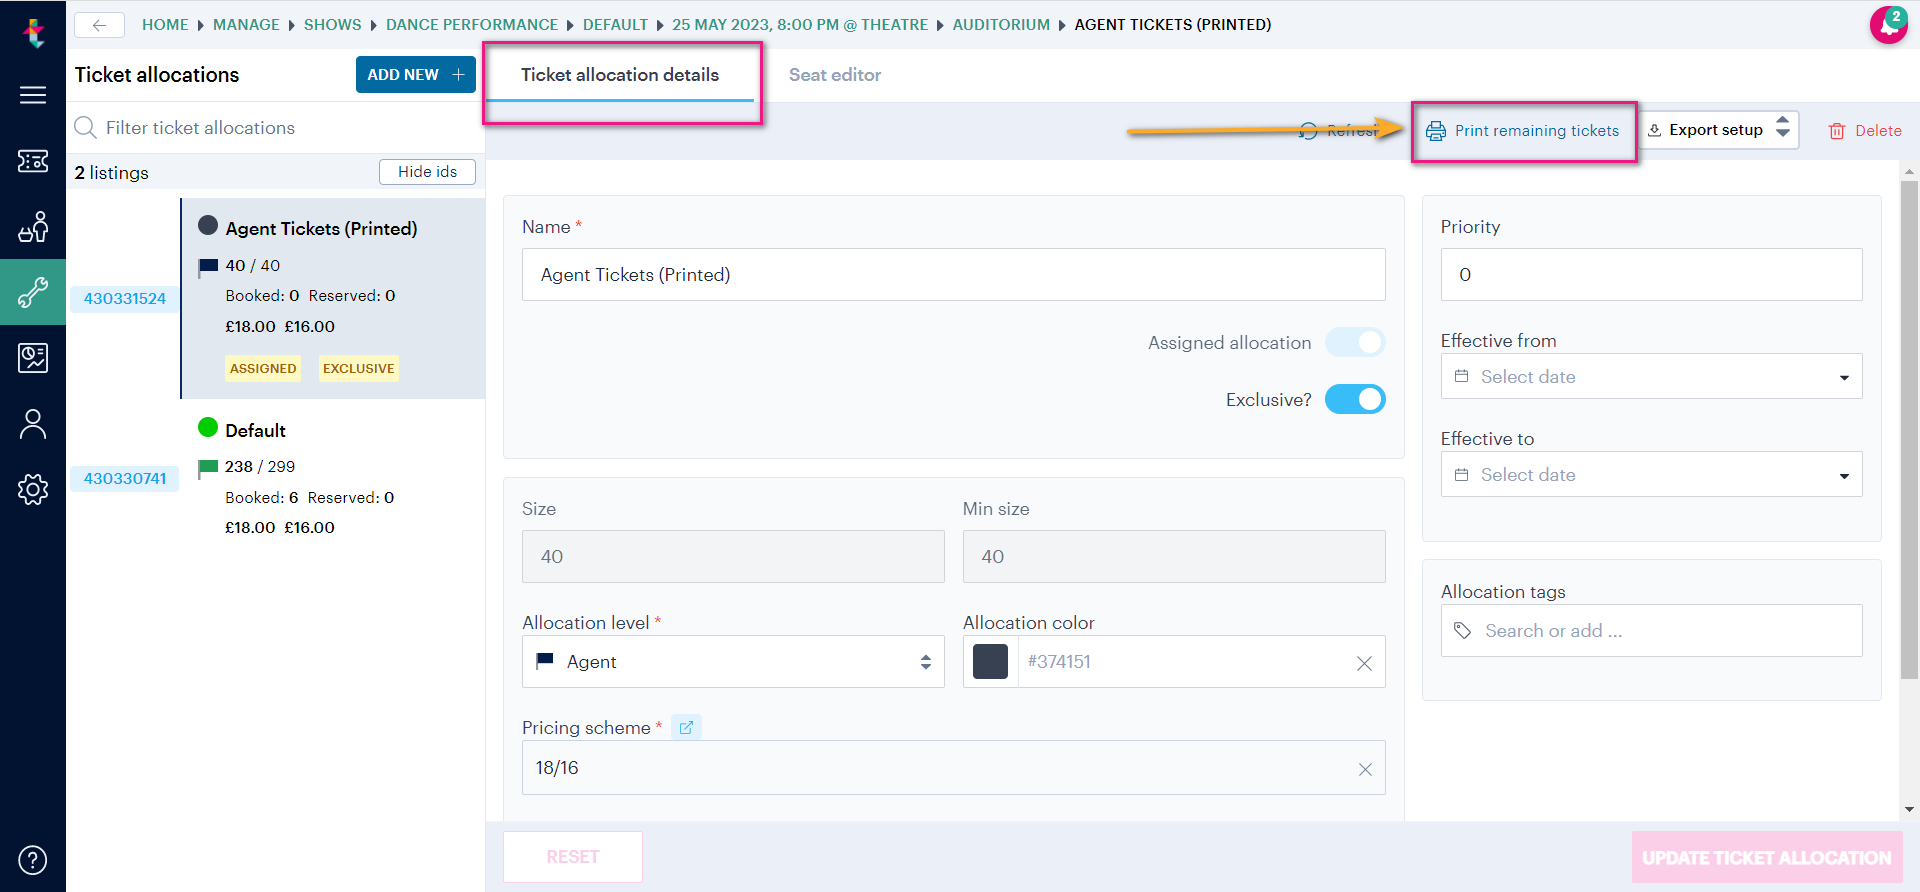Switch to the Seat editor tab
This screenshot has width=1920, height=892.
pos(834,75)
